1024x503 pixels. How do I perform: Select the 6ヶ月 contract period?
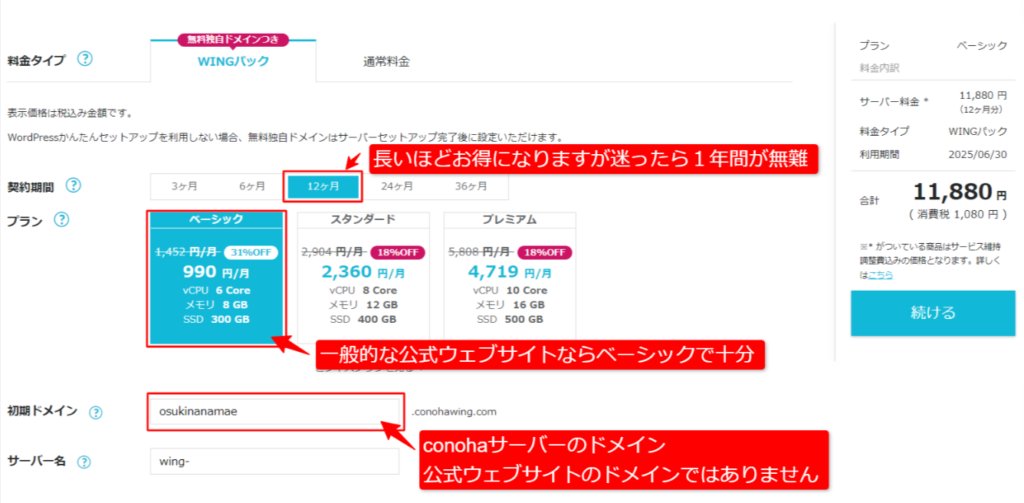click(x=252, y=186)
